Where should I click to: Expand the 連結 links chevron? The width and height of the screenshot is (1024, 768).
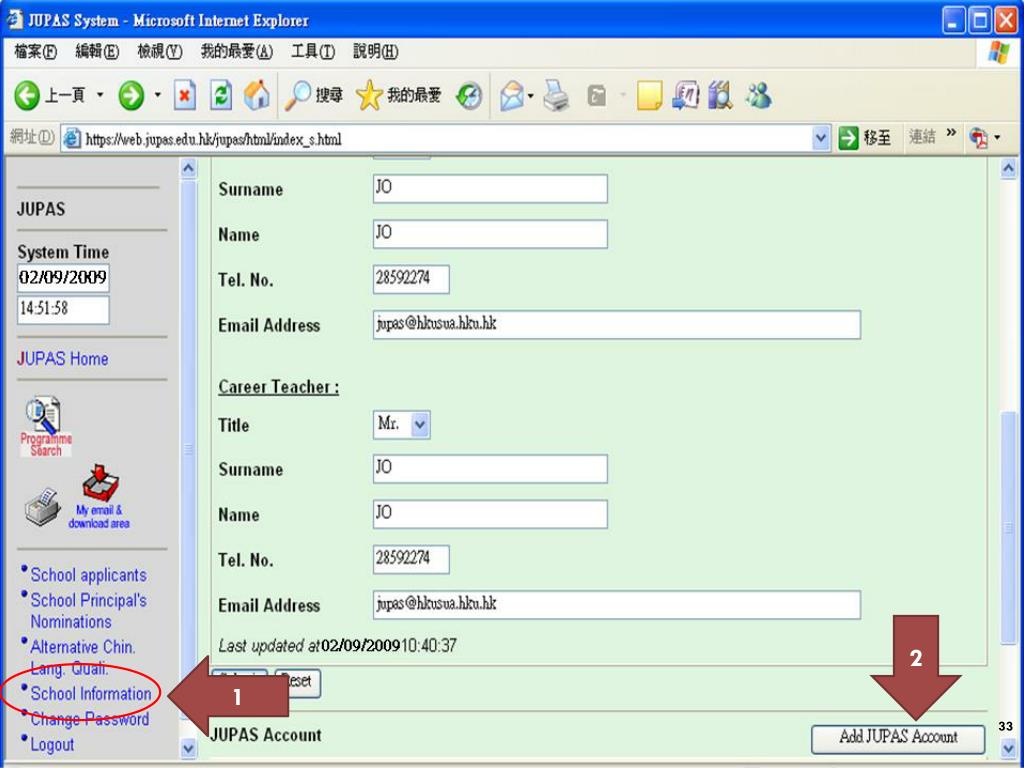[x=951, y=133]
